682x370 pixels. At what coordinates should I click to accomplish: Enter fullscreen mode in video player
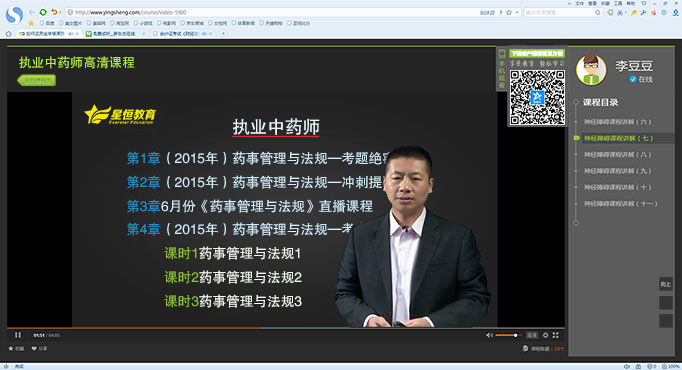pyautogui.click(x=555, y=335)
